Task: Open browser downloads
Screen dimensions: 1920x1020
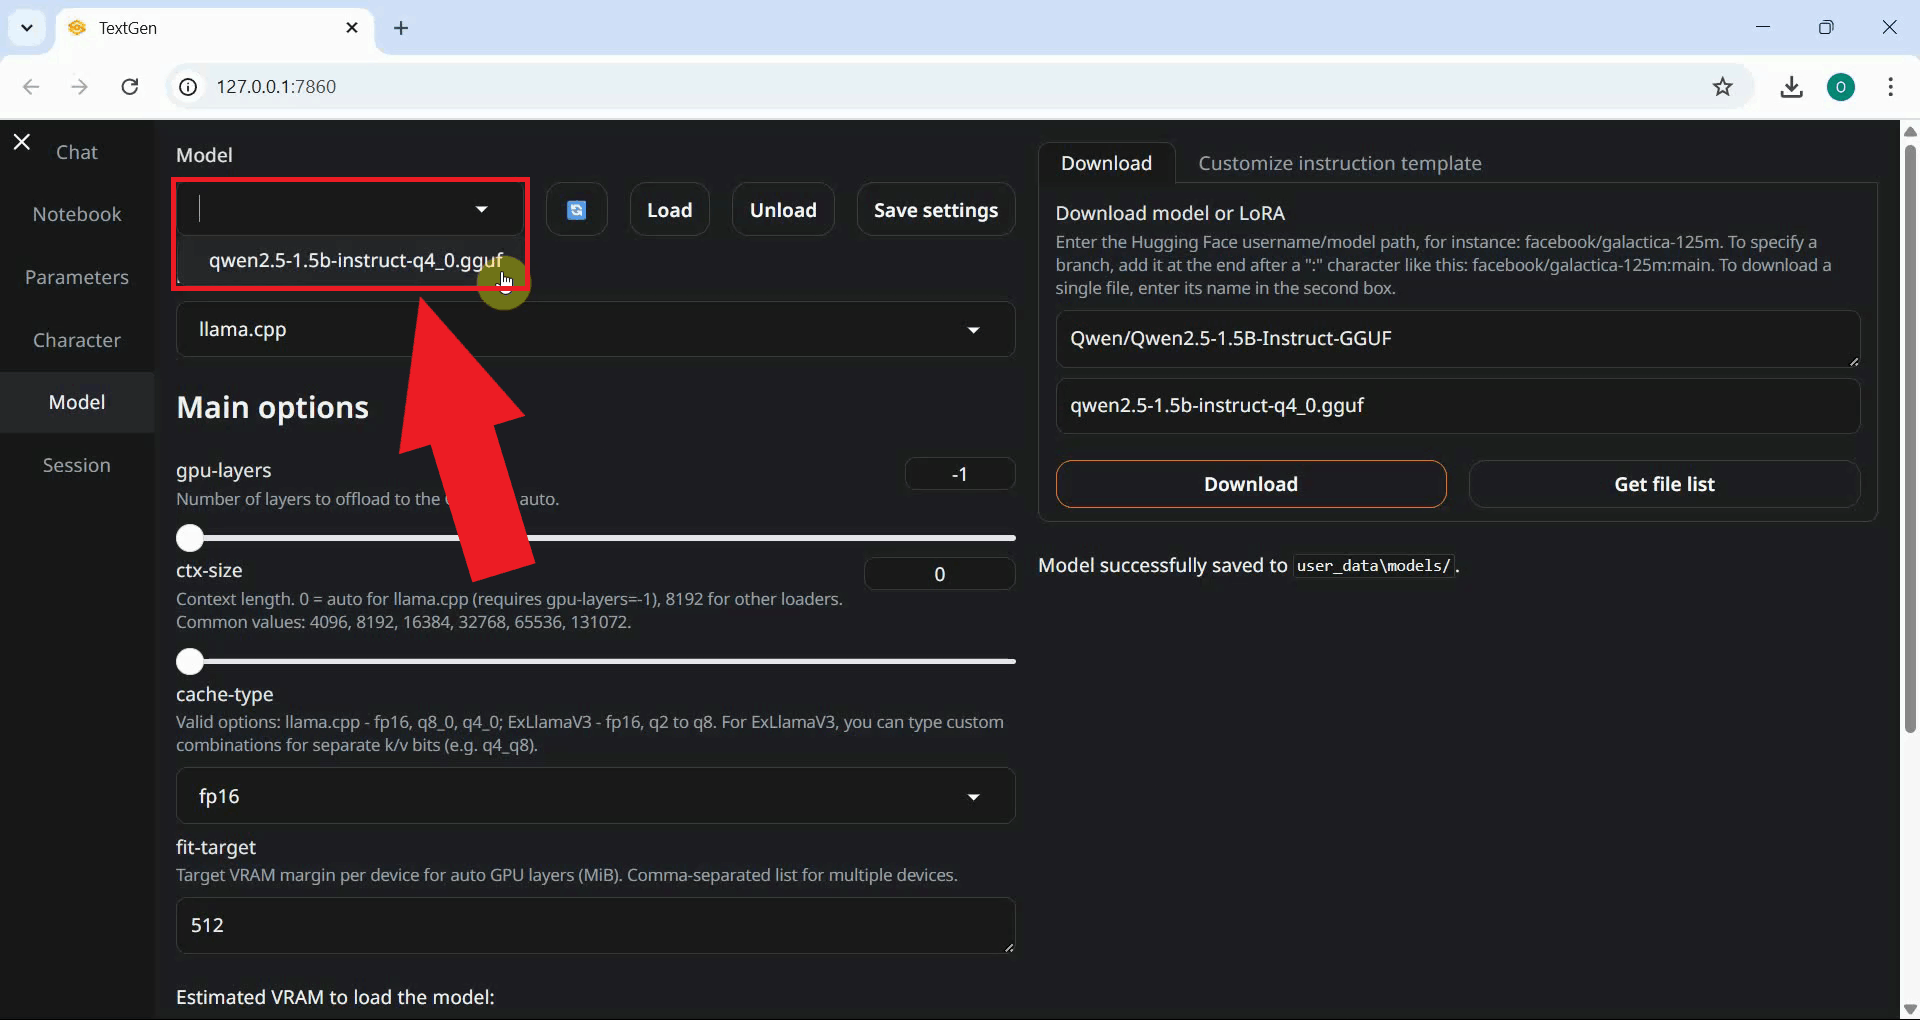Action: click(x=1791, y=87)
